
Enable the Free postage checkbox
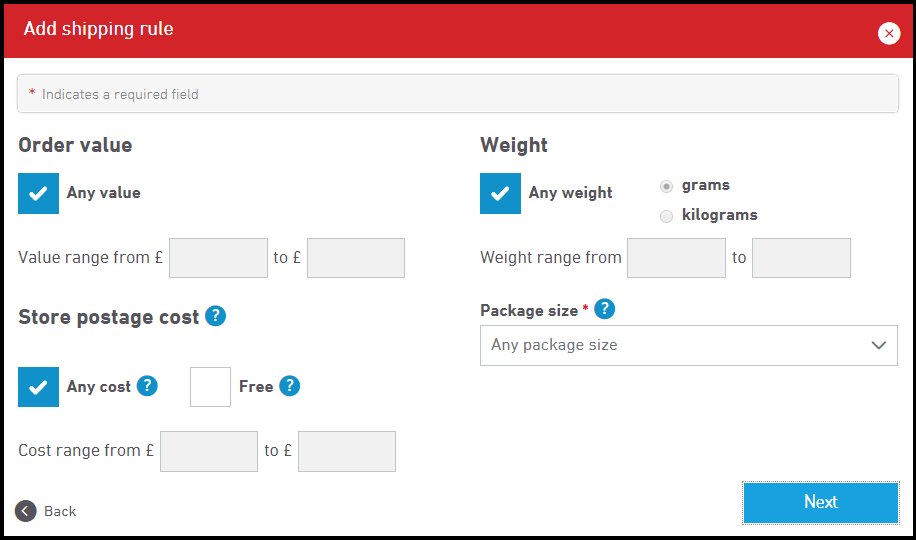click(210, 386)
